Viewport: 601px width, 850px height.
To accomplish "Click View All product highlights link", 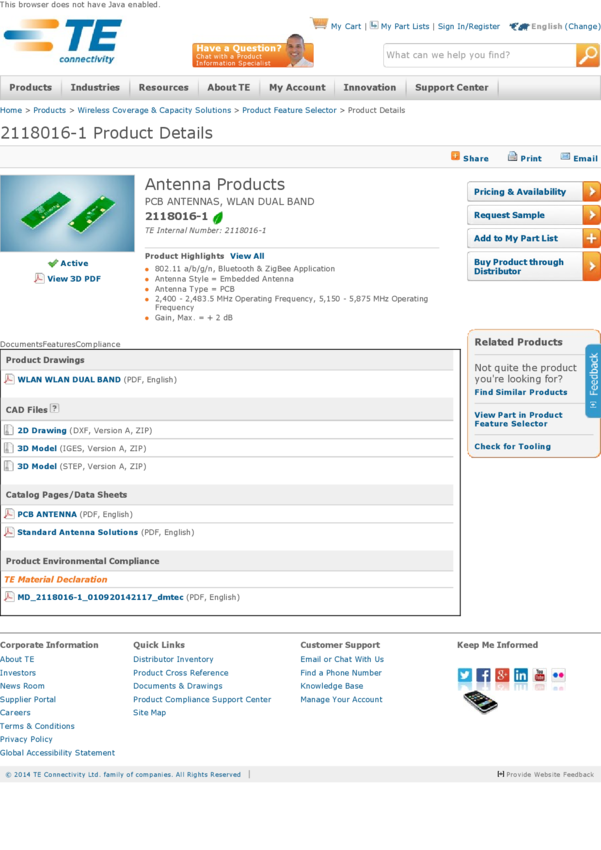I will (247, 256).
